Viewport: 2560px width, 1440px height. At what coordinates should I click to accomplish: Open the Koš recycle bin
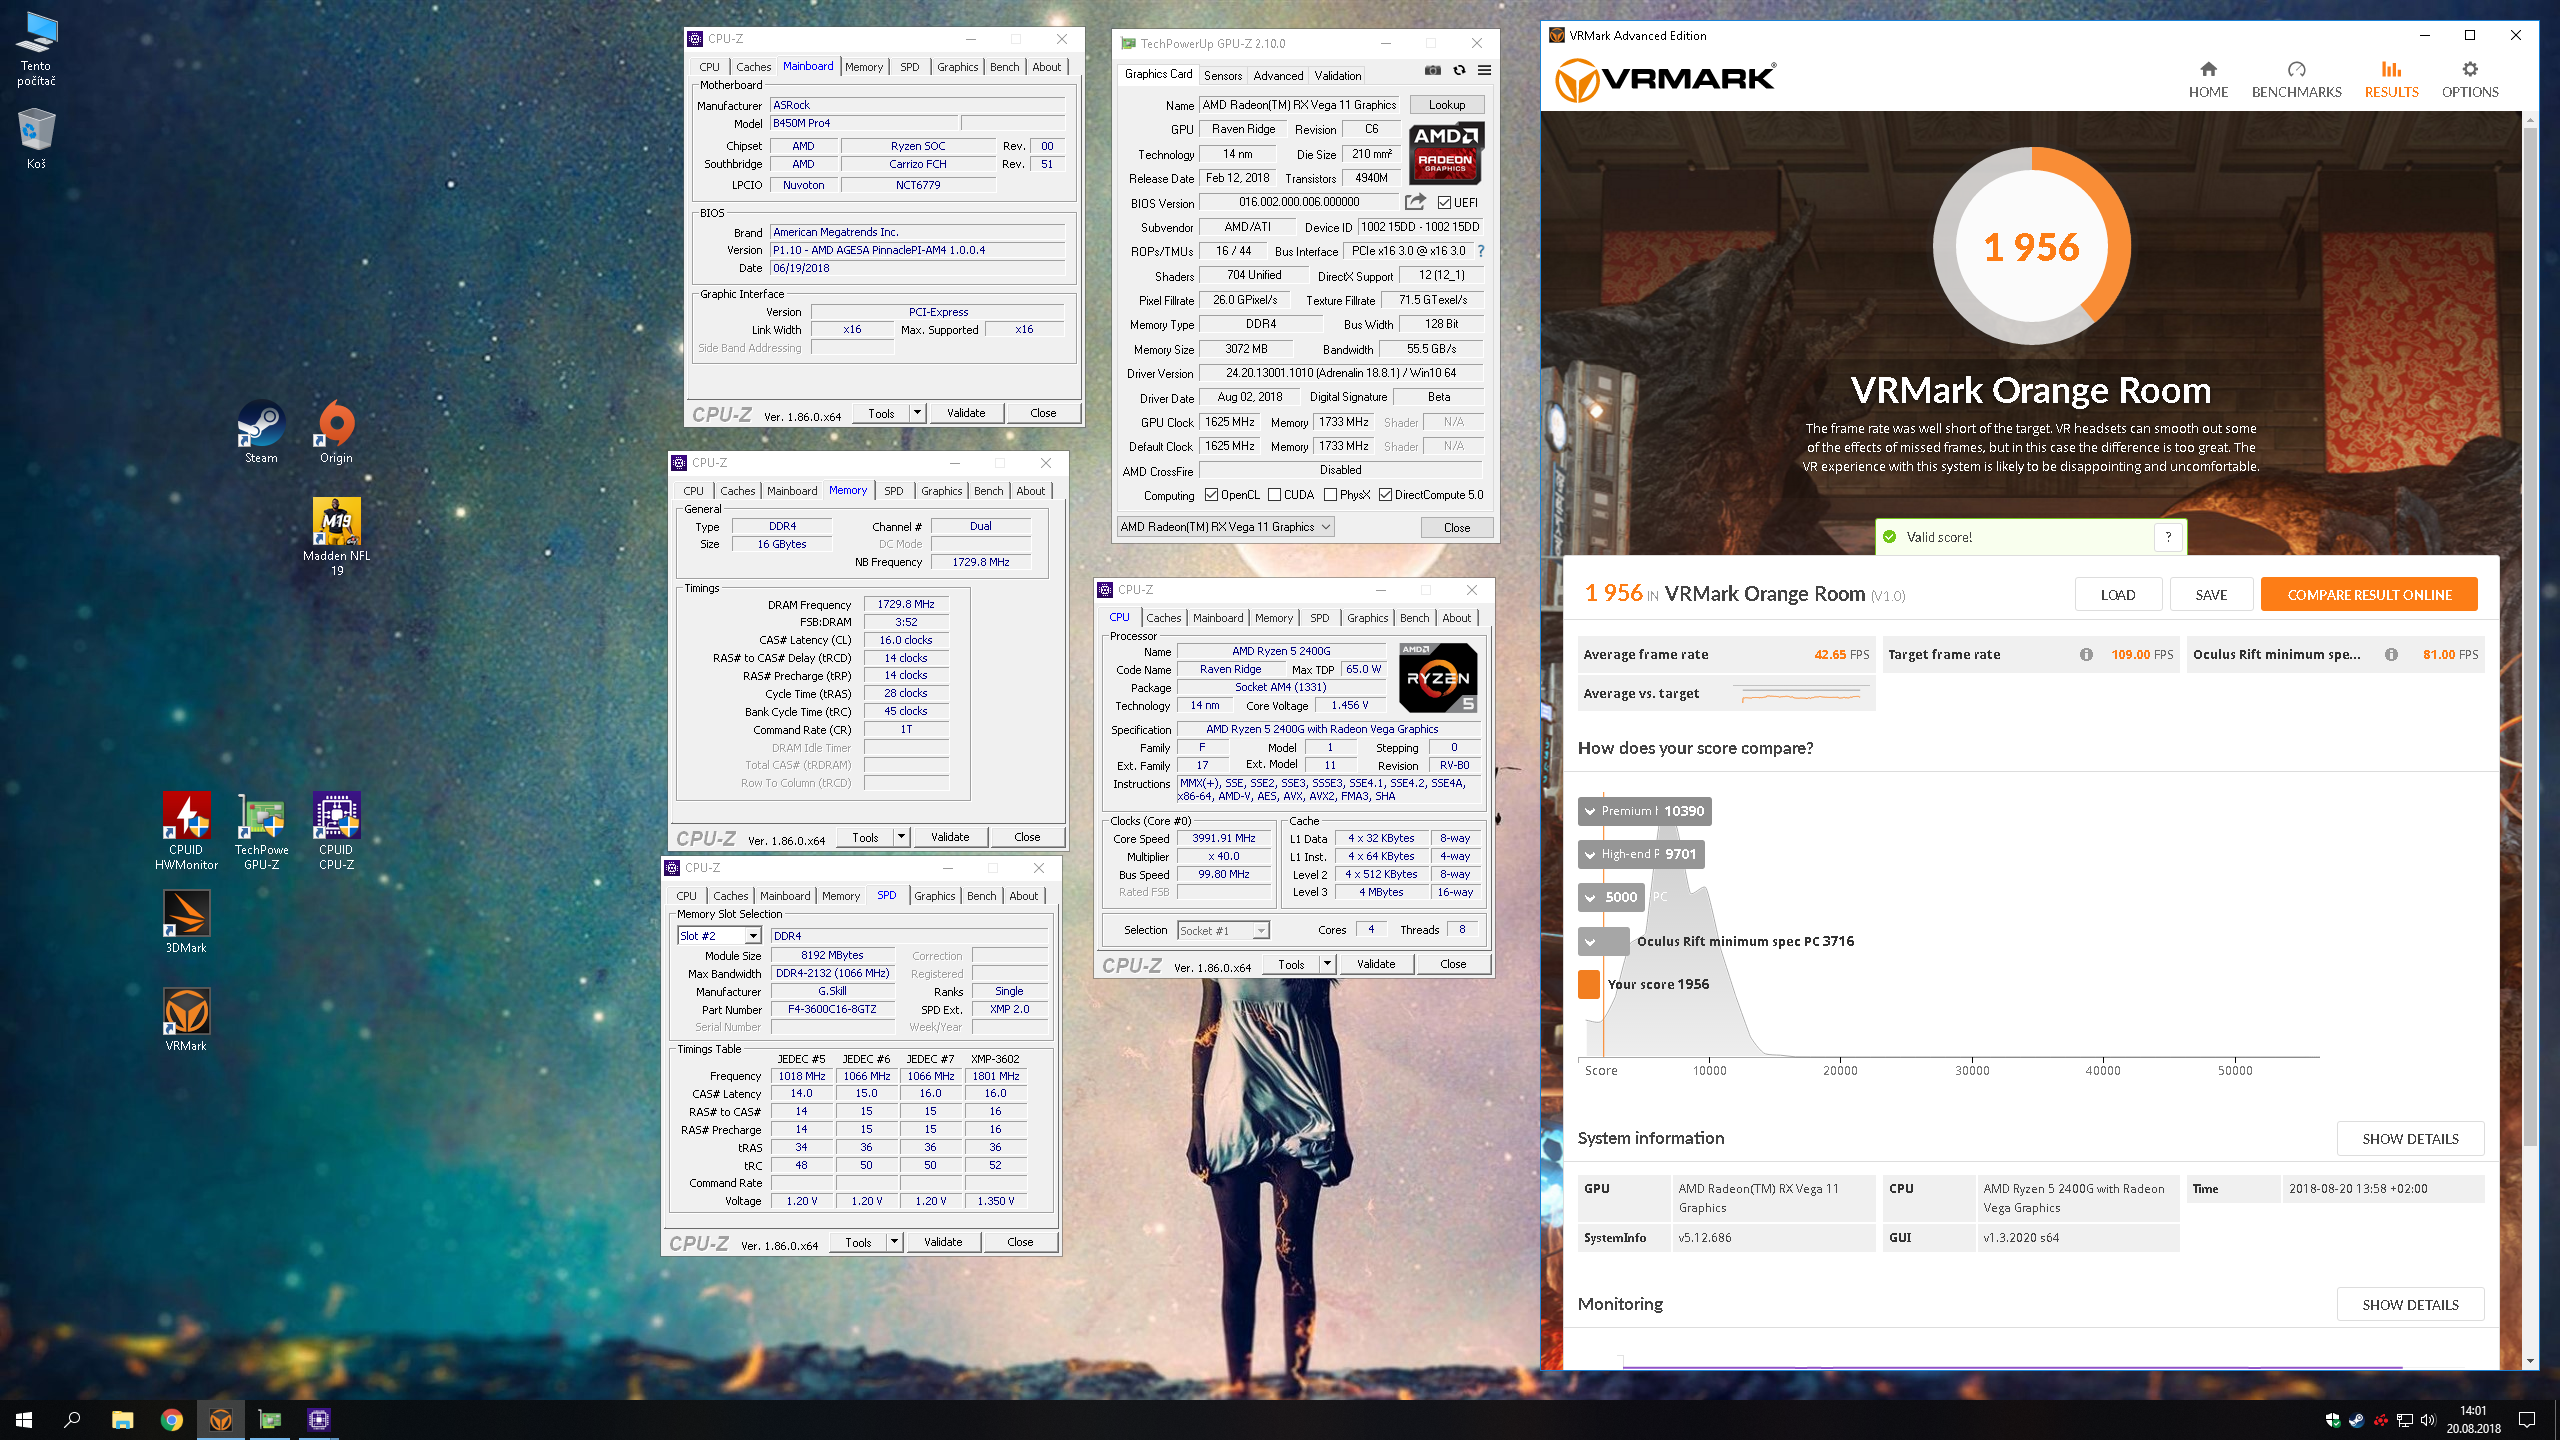click(x=36, y=138)
